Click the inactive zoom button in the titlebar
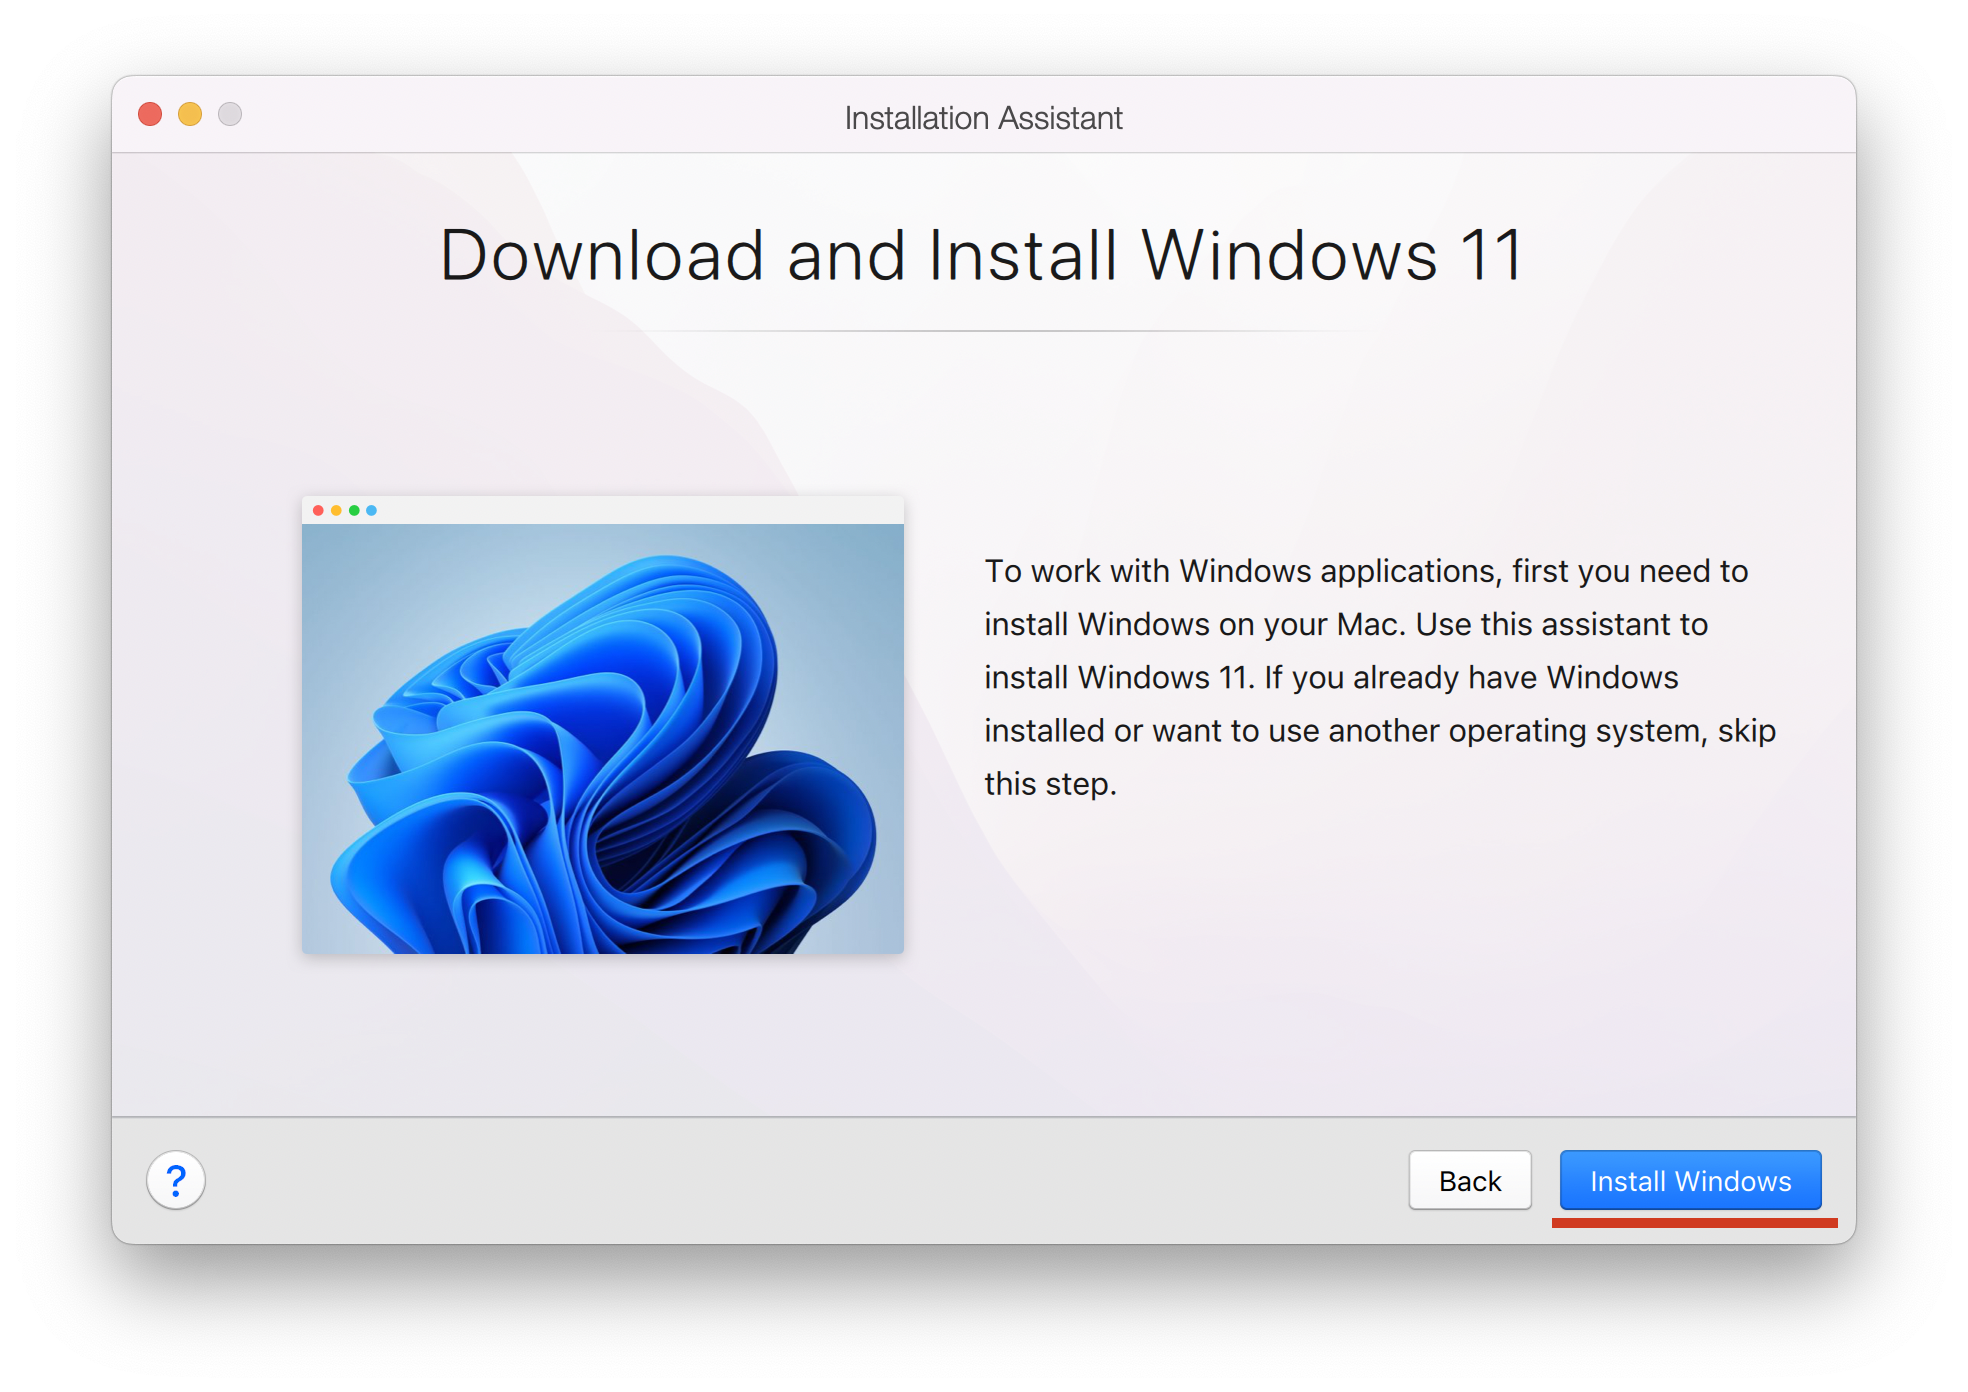 (x=231, y=115)
